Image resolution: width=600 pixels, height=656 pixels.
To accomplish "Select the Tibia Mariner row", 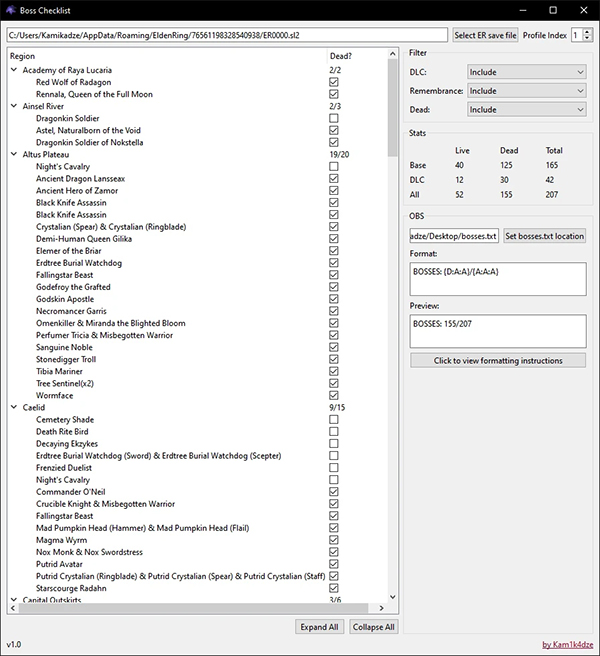I will 59,372.
